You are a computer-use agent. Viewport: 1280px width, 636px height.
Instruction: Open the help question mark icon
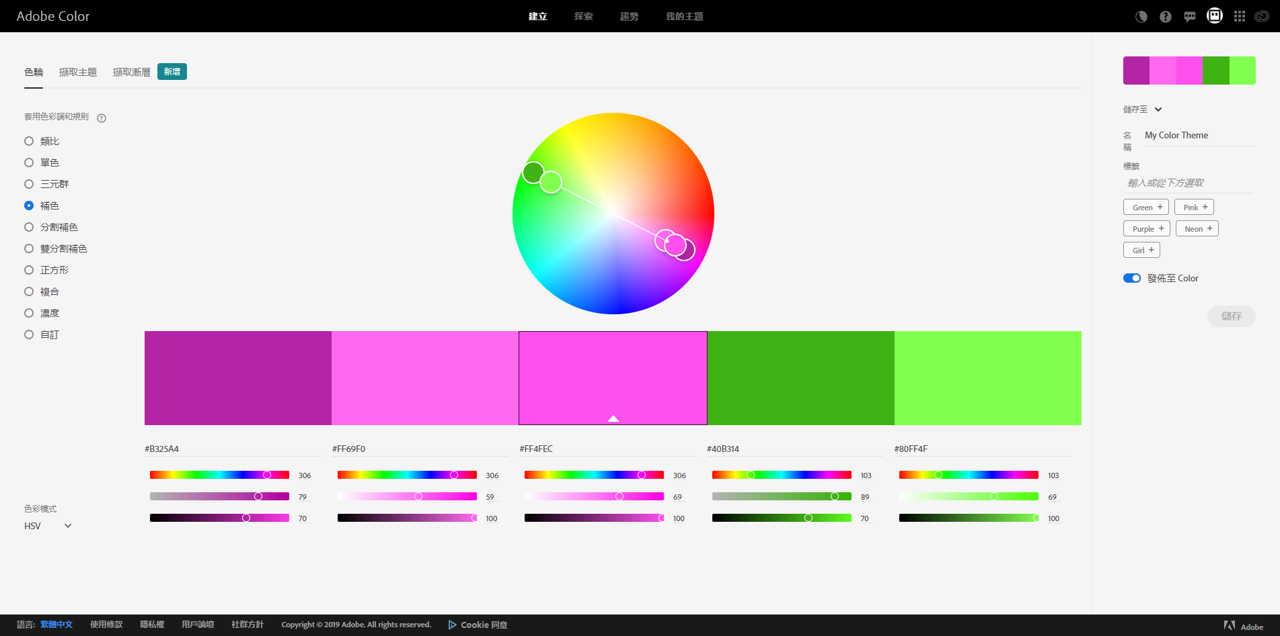point(1165,17)
